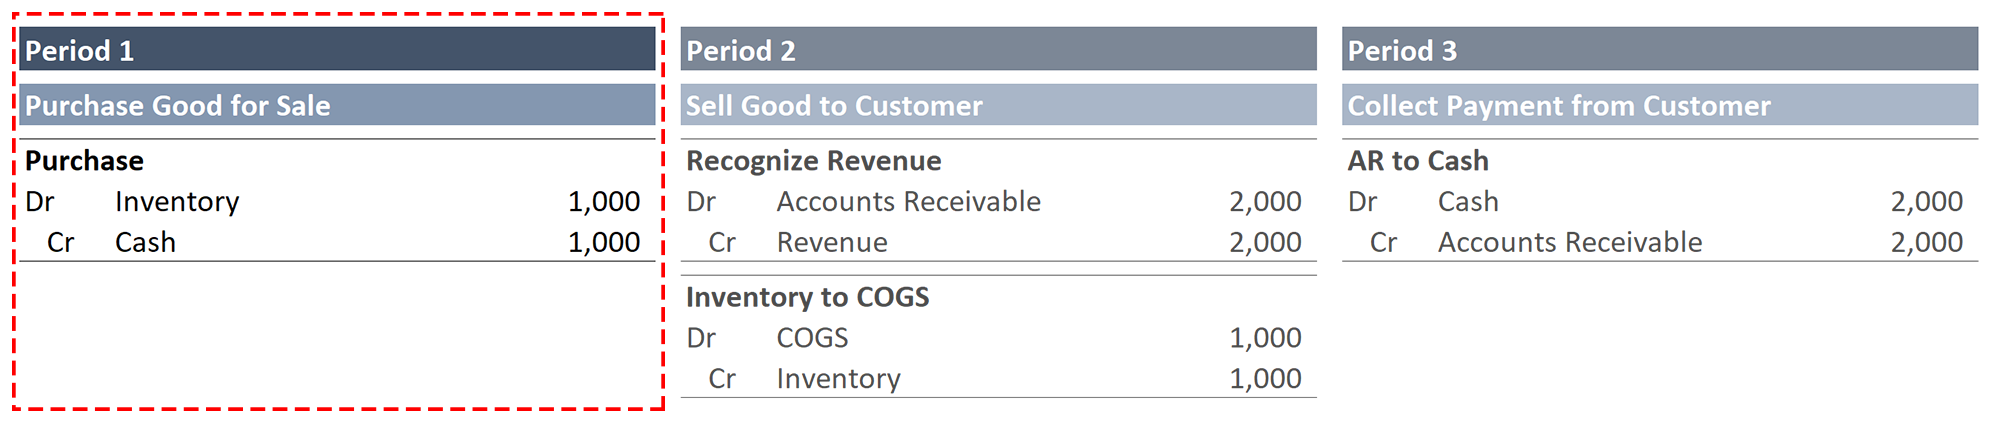Click the Period 1 header bar
This screenshot has height=426, width=2000.
(x=337, y=49)
